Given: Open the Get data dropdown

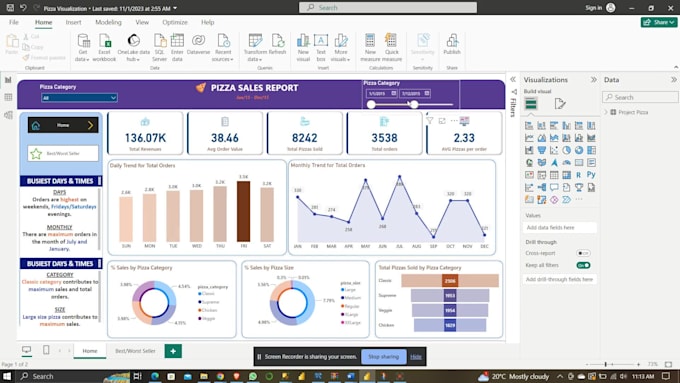Looking at the screenshot, I should [x=82, y=48].
